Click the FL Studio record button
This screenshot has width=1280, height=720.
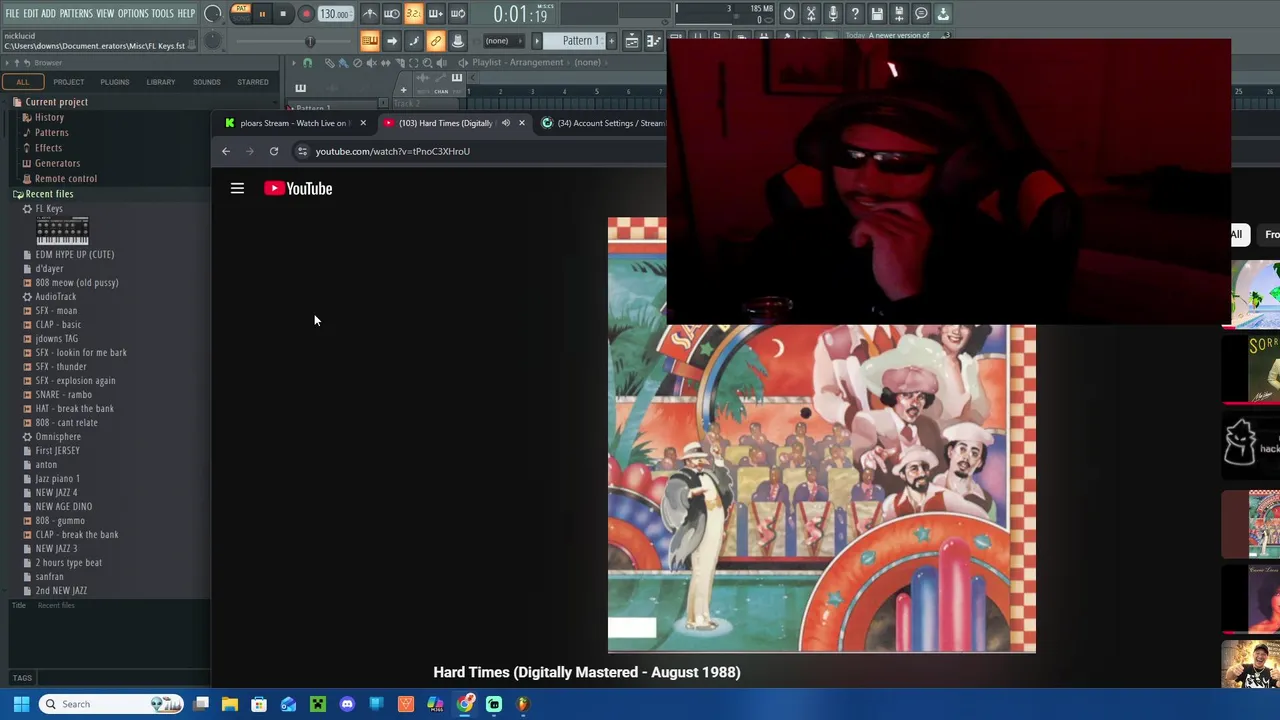(306, 14)
